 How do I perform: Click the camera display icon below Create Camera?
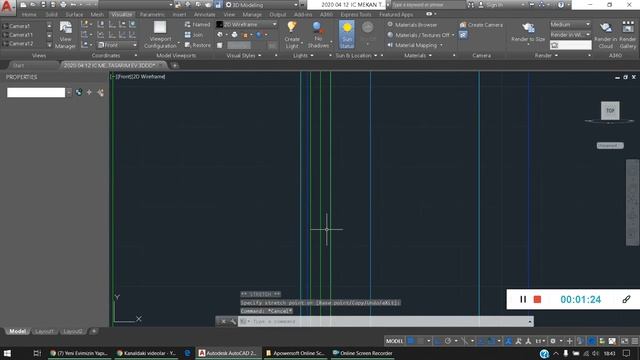[463, 35]
